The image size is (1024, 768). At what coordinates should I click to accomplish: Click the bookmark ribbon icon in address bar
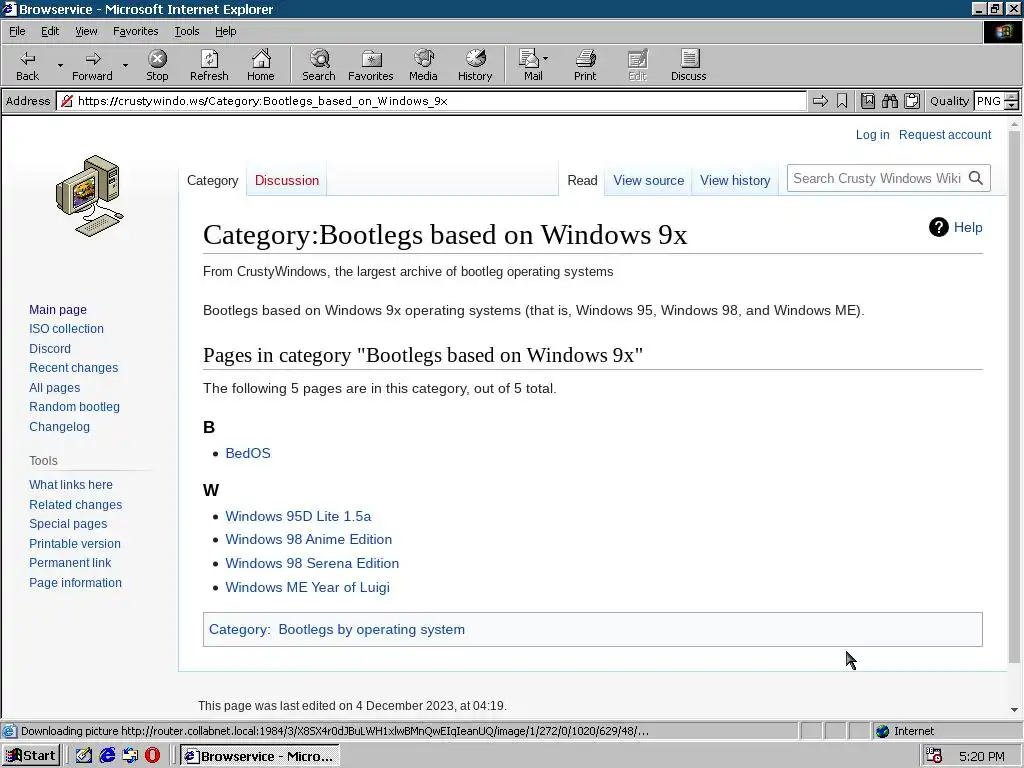click(x=842, y=101)
